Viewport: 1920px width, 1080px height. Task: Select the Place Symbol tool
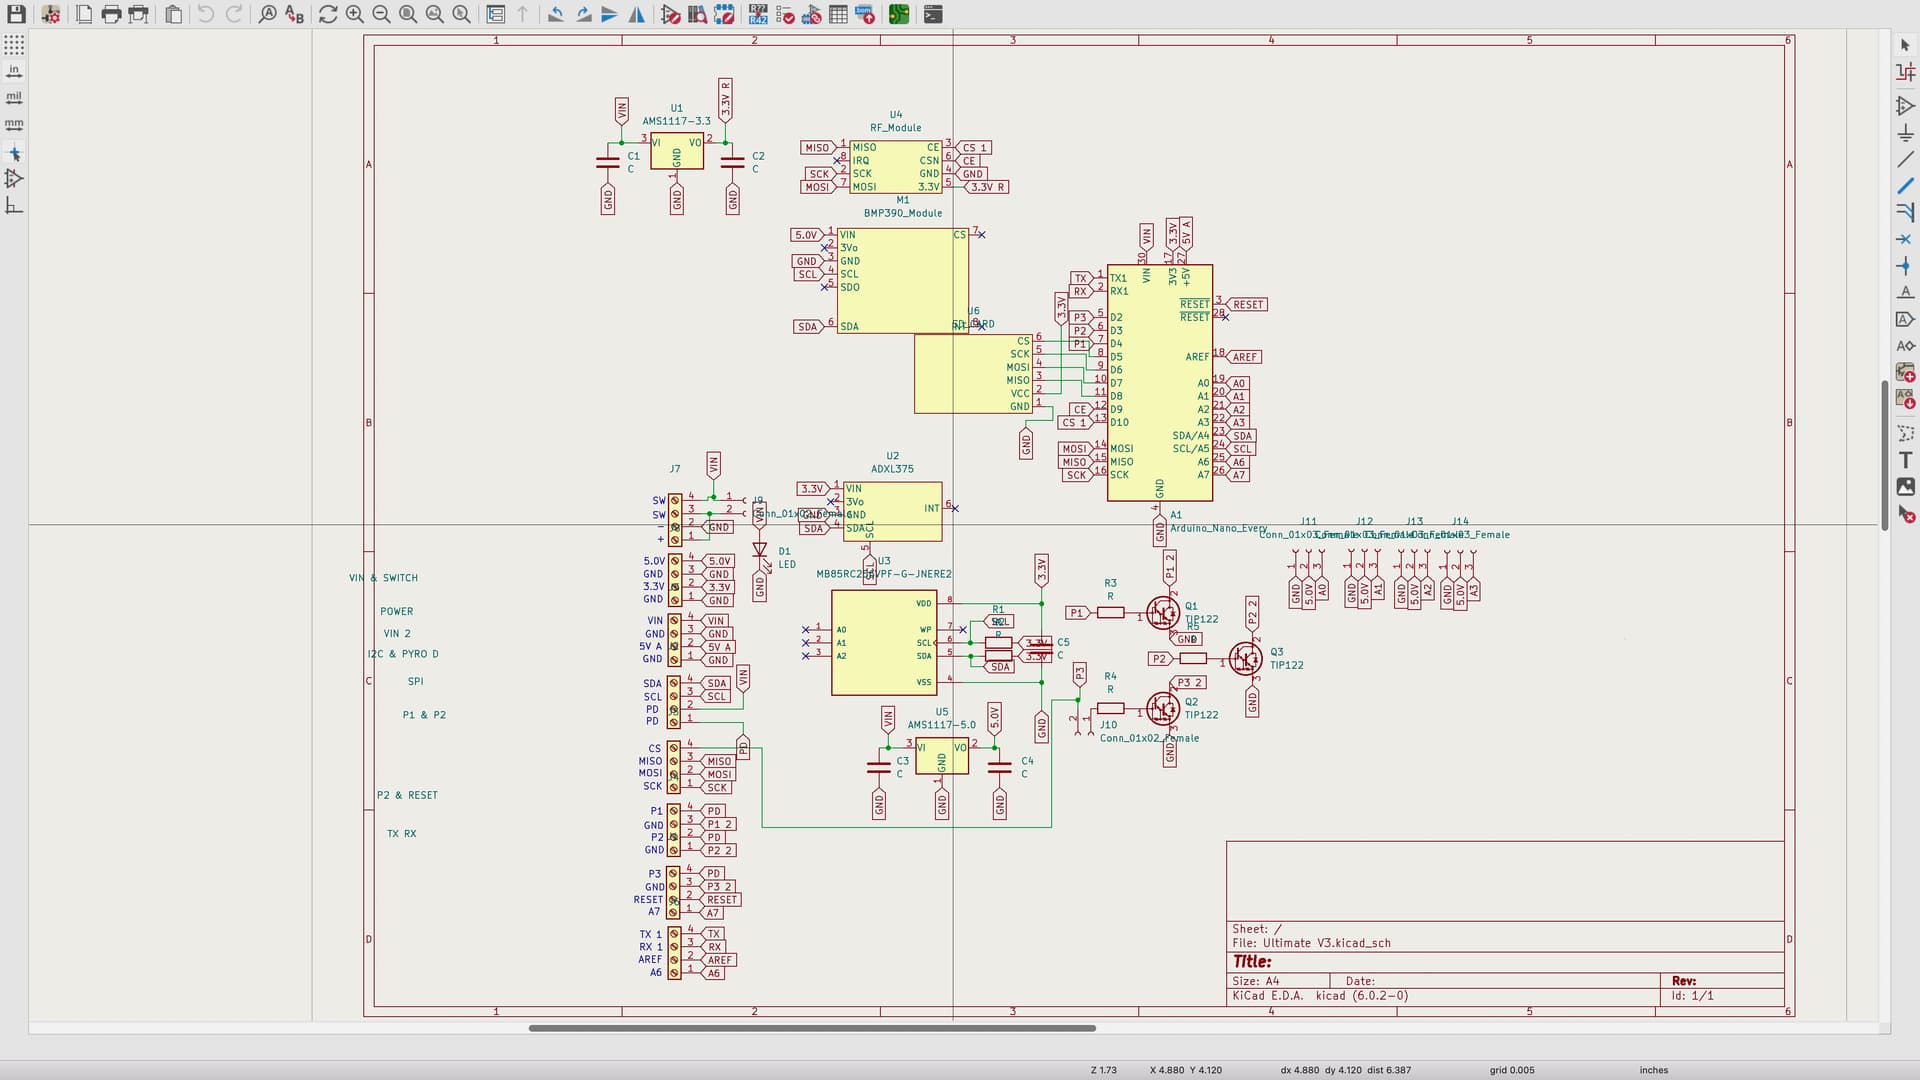(x=1905, y=105)
